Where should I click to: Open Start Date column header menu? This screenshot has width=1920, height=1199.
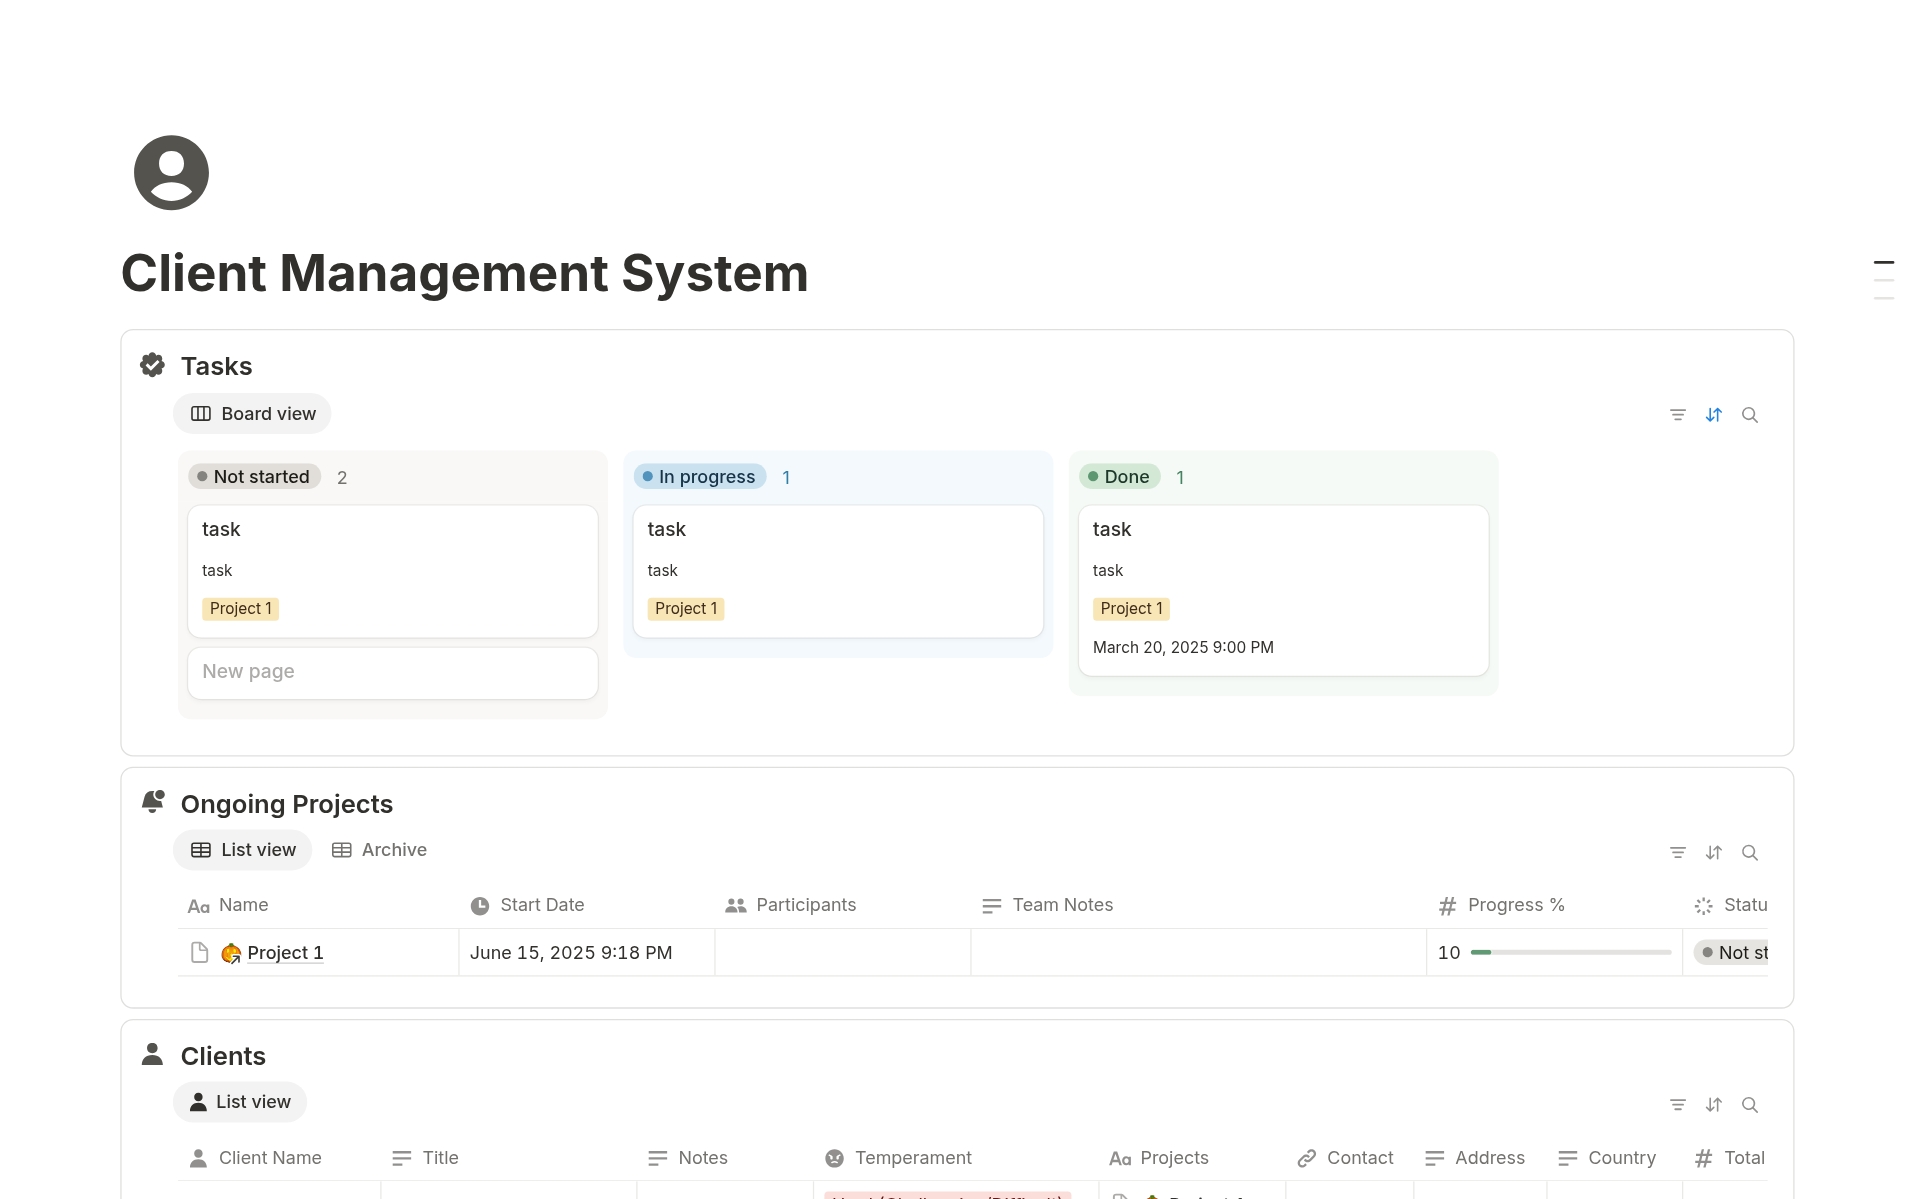click(x=541, y=905)
